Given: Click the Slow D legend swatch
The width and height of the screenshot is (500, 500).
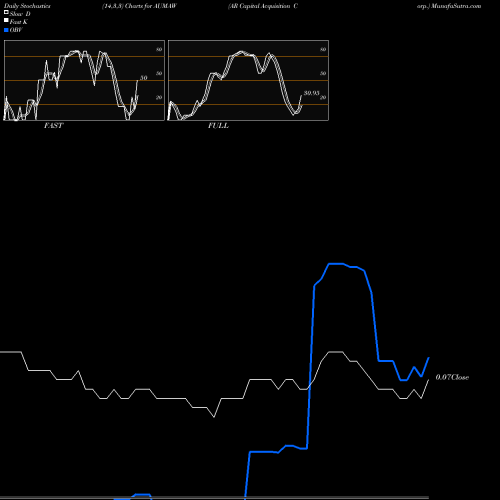Looking at the screenshot, I should (6, 13).
